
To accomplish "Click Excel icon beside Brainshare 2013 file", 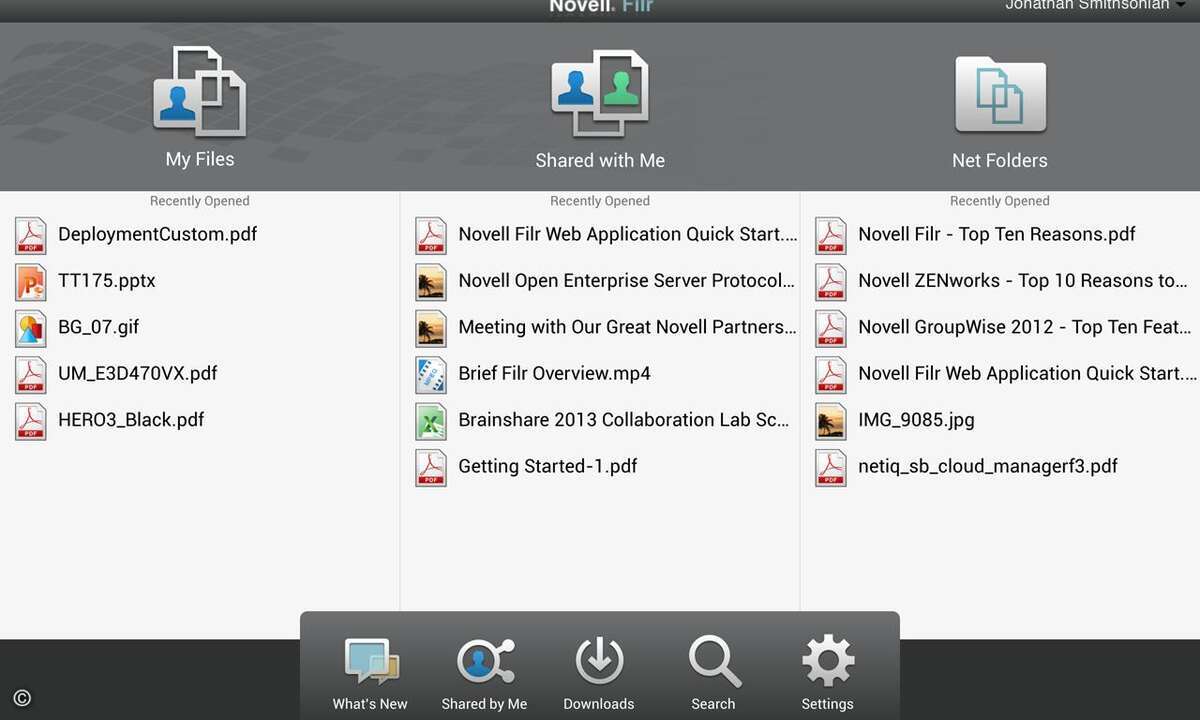I will (x=431, y=421).
